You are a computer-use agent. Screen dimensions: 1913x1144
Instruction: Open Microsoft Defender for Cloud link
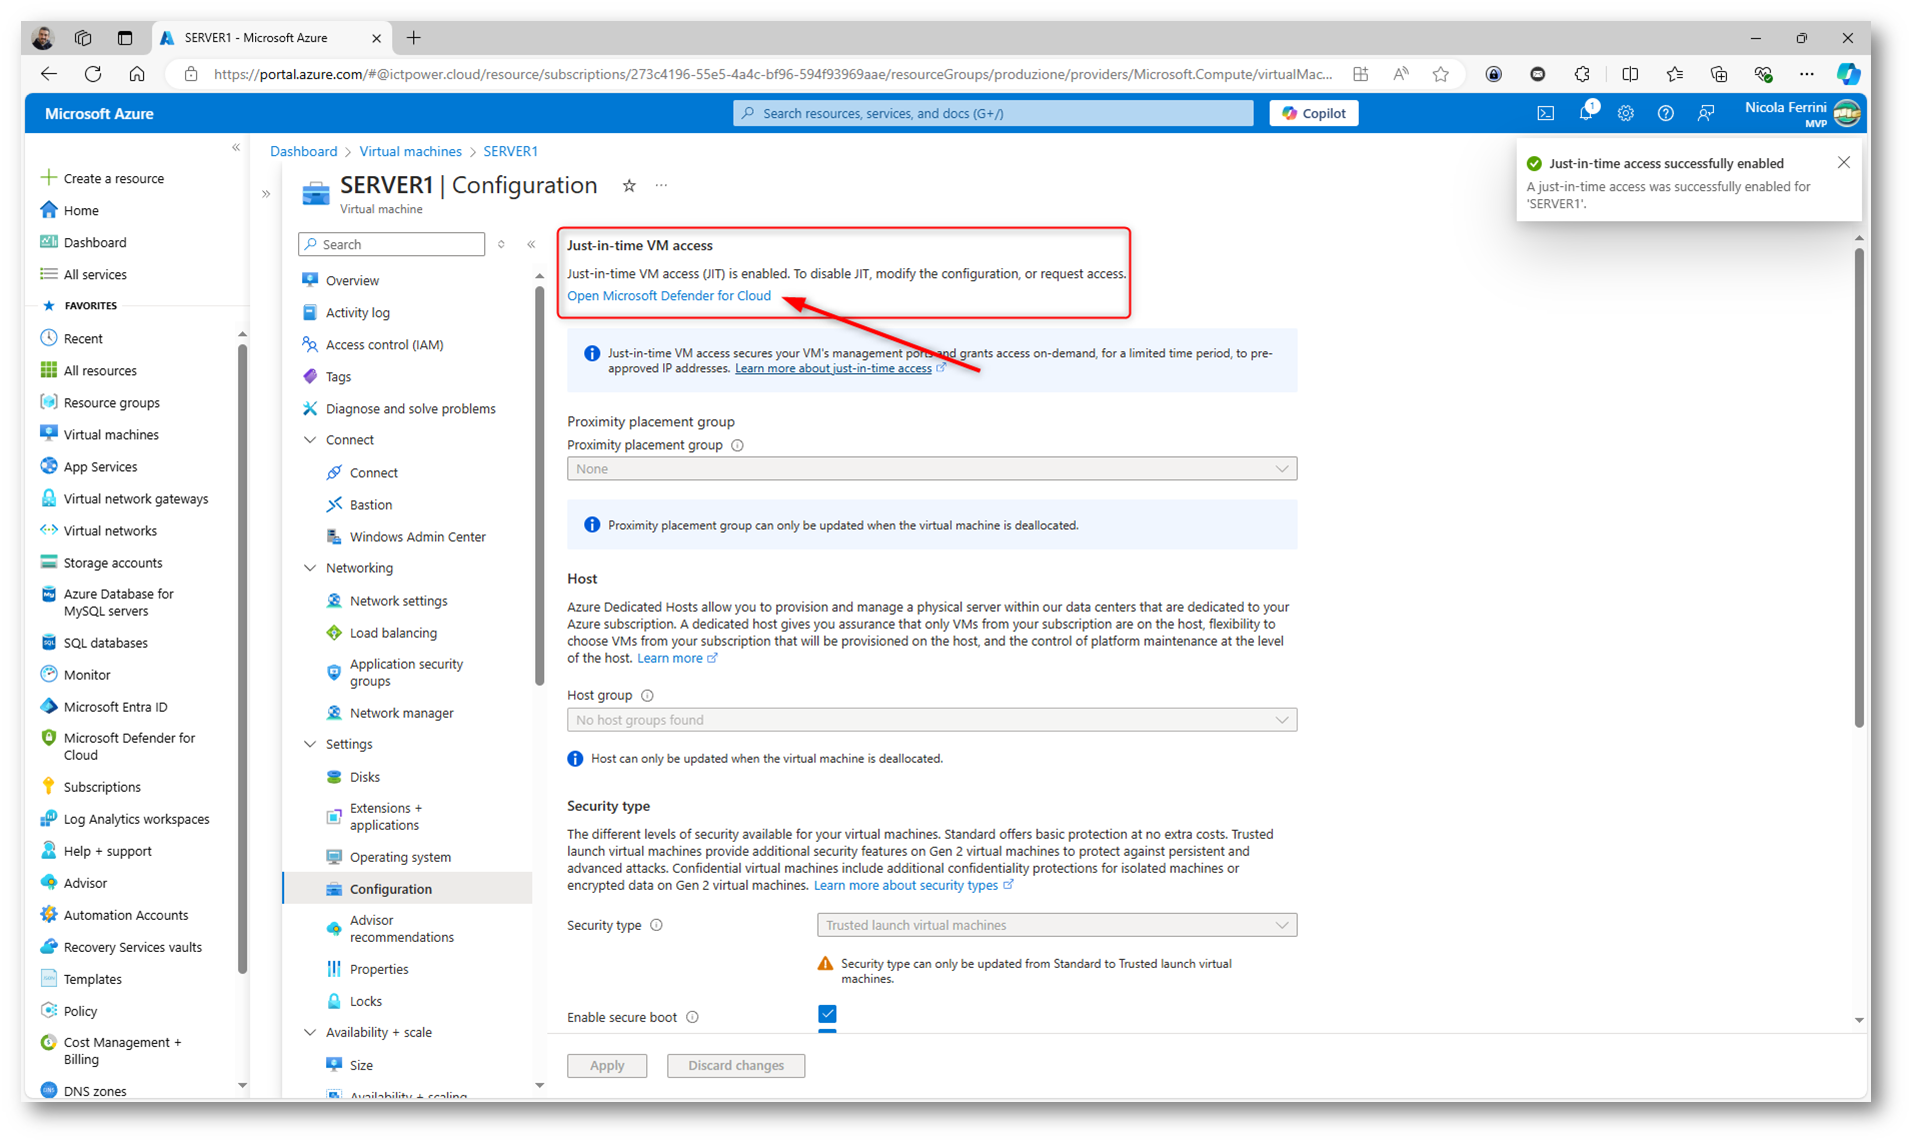(669, 296)
